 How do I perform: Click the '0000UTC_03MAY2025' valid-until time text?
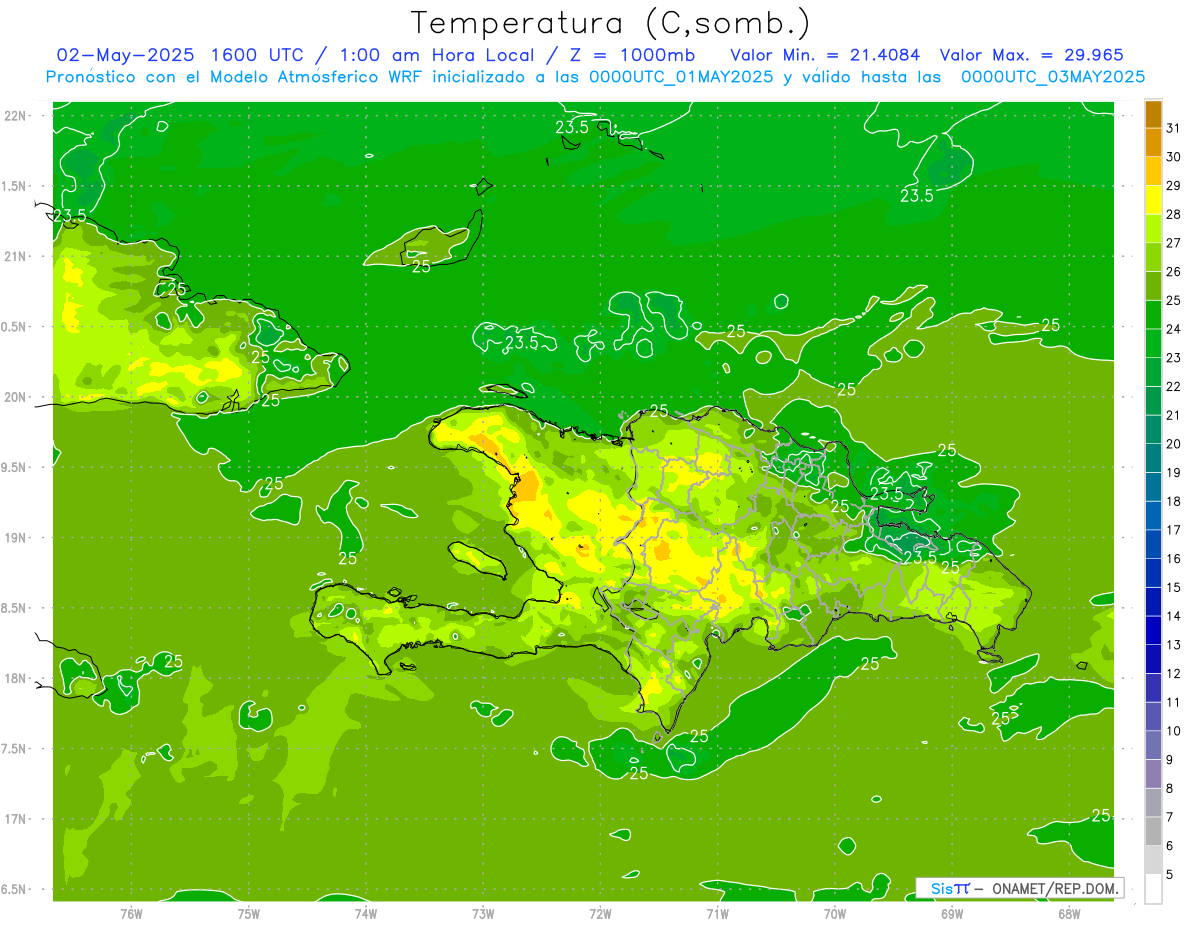coord(1053,76)
